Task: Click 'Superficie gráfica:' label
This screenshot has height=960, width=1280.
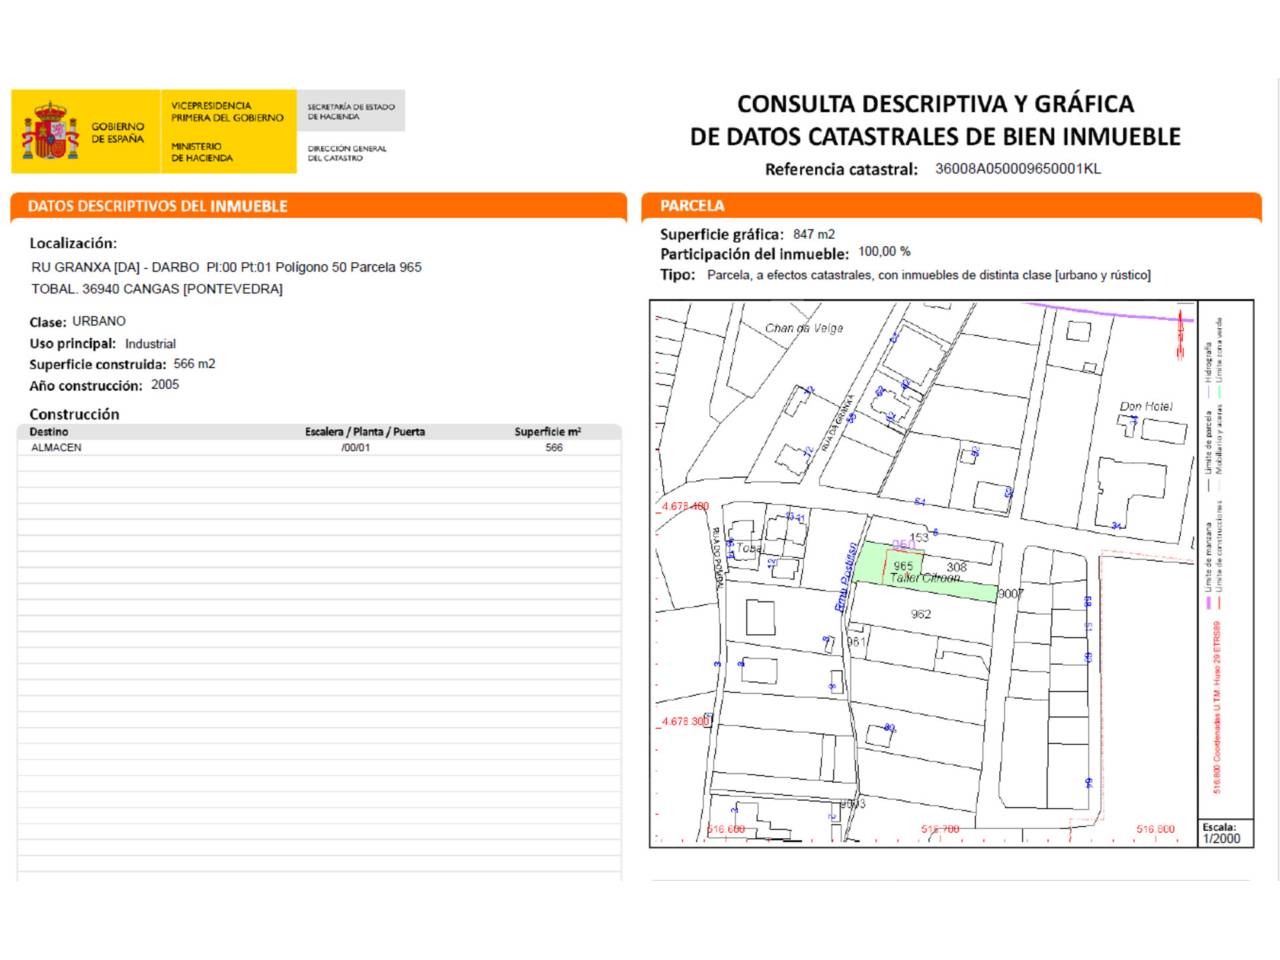Action: tap(722, 235)
